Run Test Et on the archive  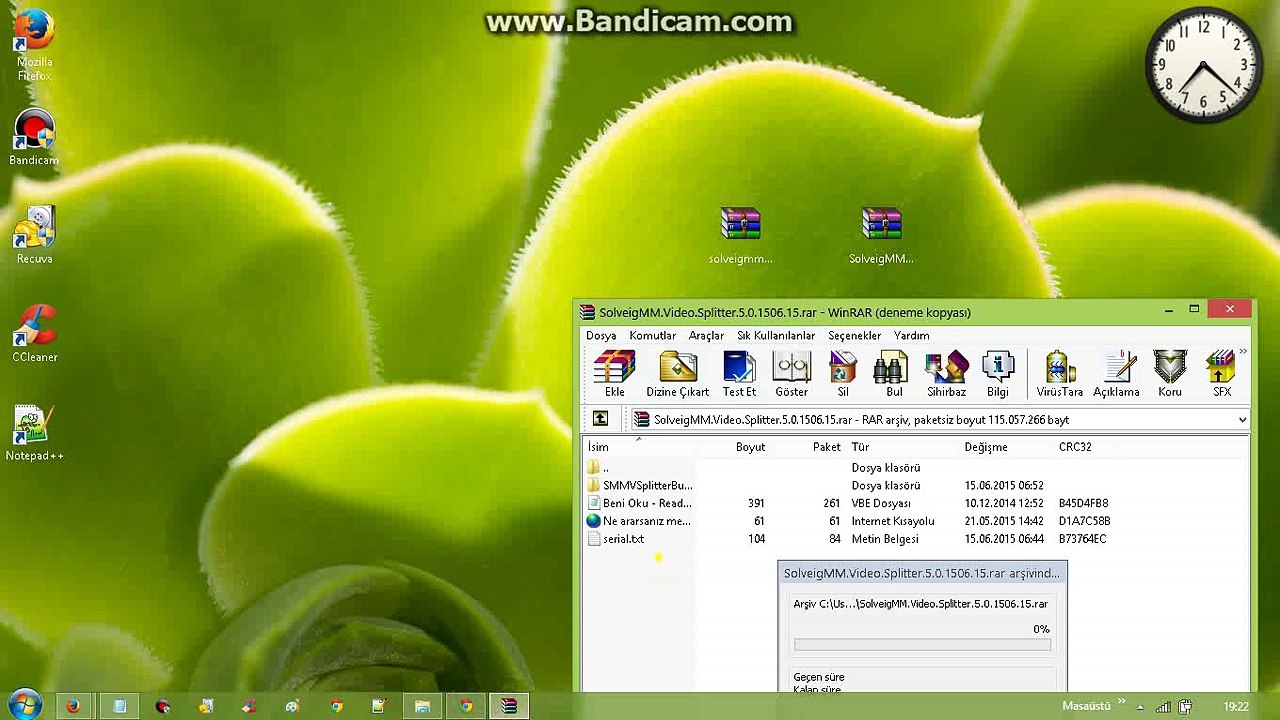pos(739,374)
